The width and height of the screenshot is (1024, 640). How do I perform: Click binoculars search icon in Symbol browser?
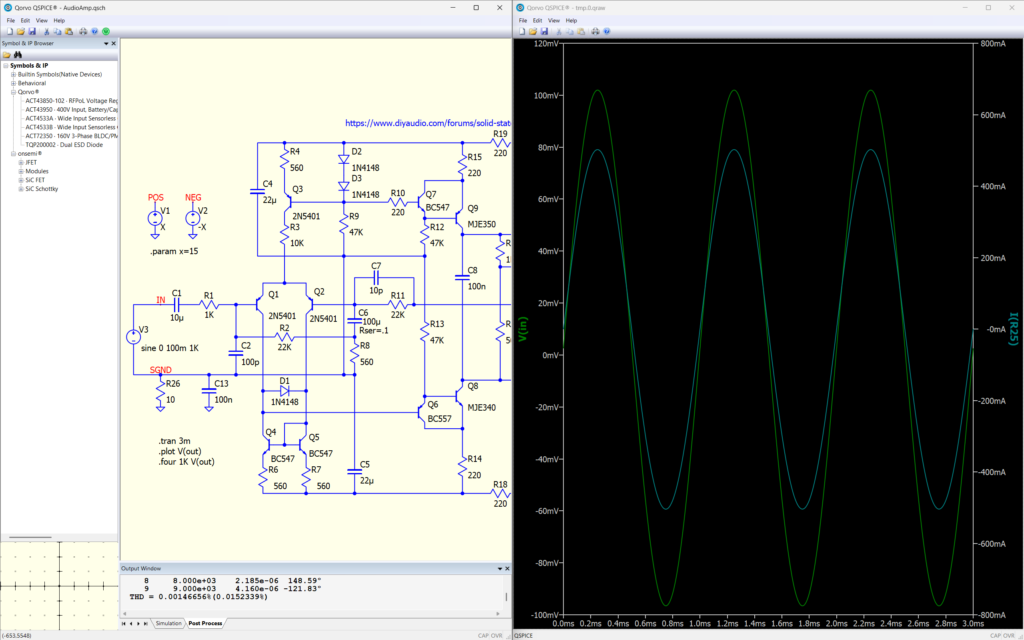point(17,55)
